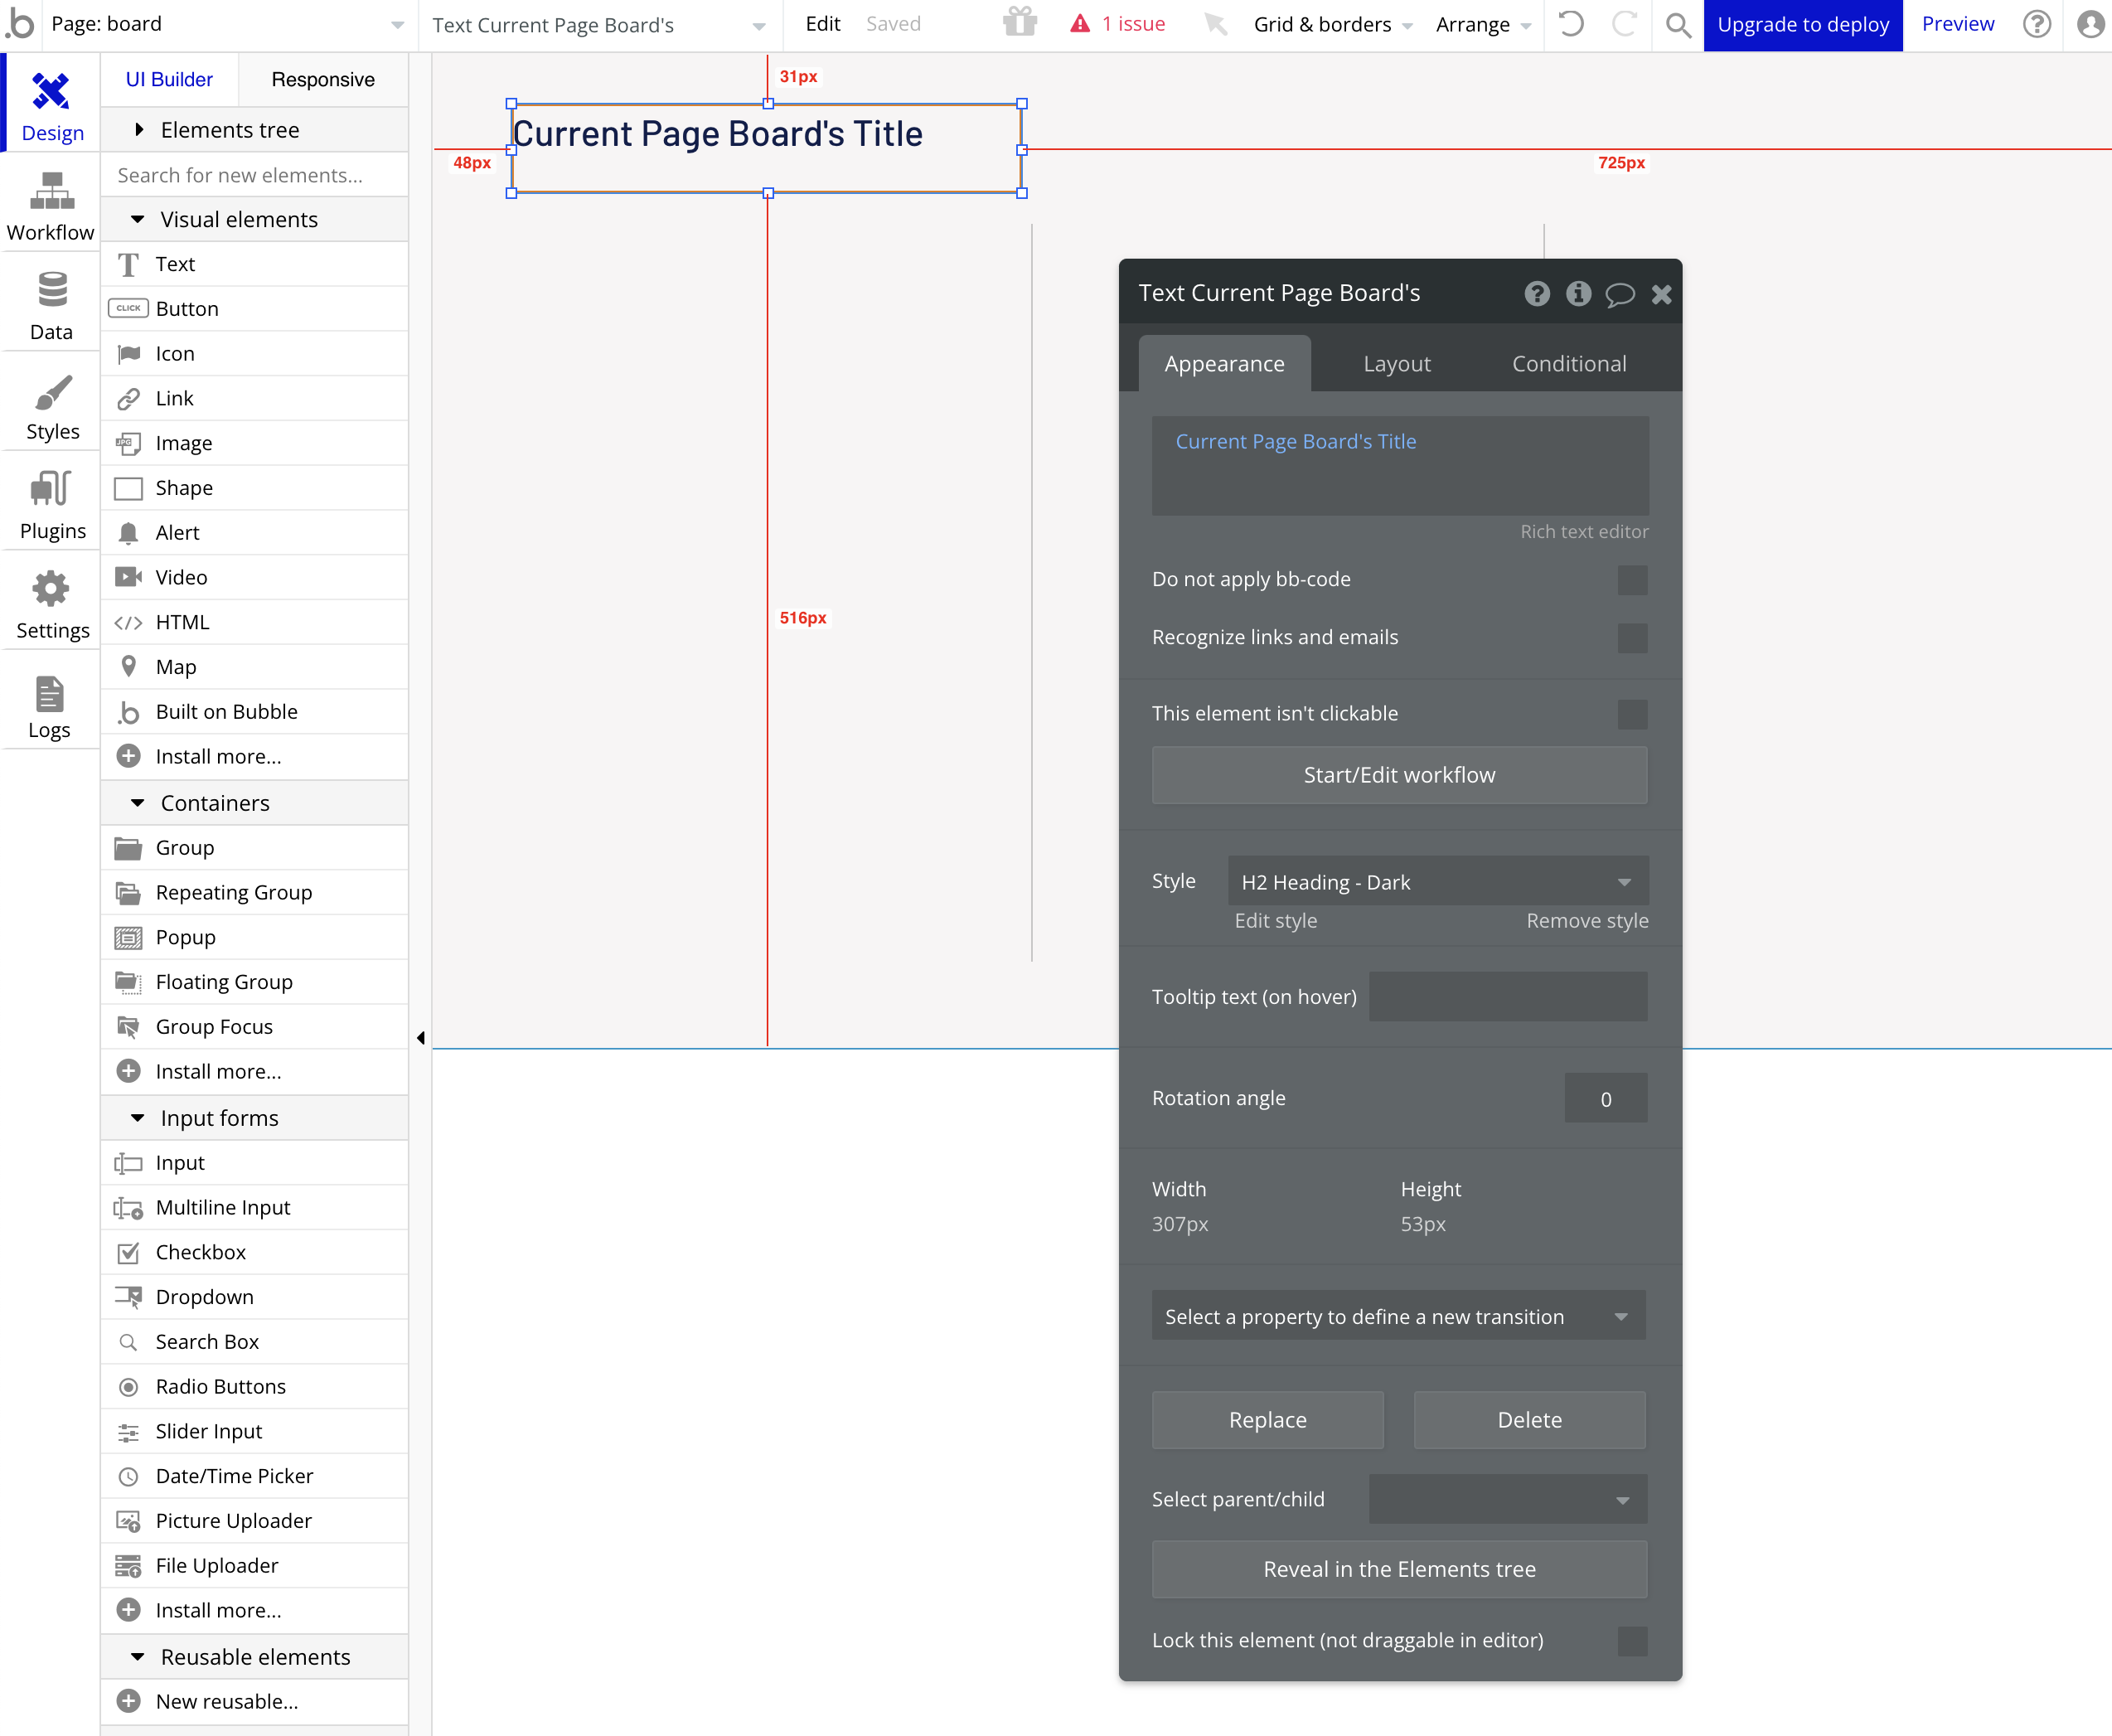Click the Start/Edit workflow button
The width and height of the screenshot is (2112, 1736).
1398,775
